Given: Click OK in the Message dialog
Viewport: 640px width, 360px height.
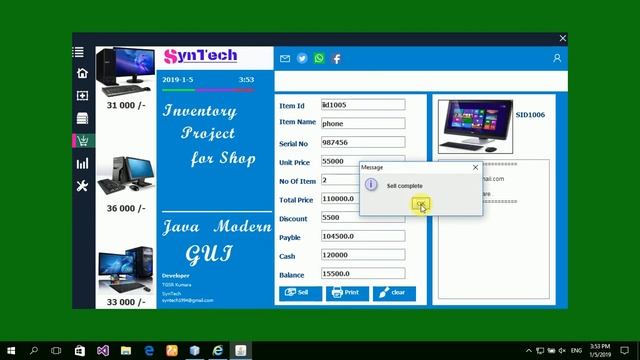Looking at the screenshot, I should (421, 203).
